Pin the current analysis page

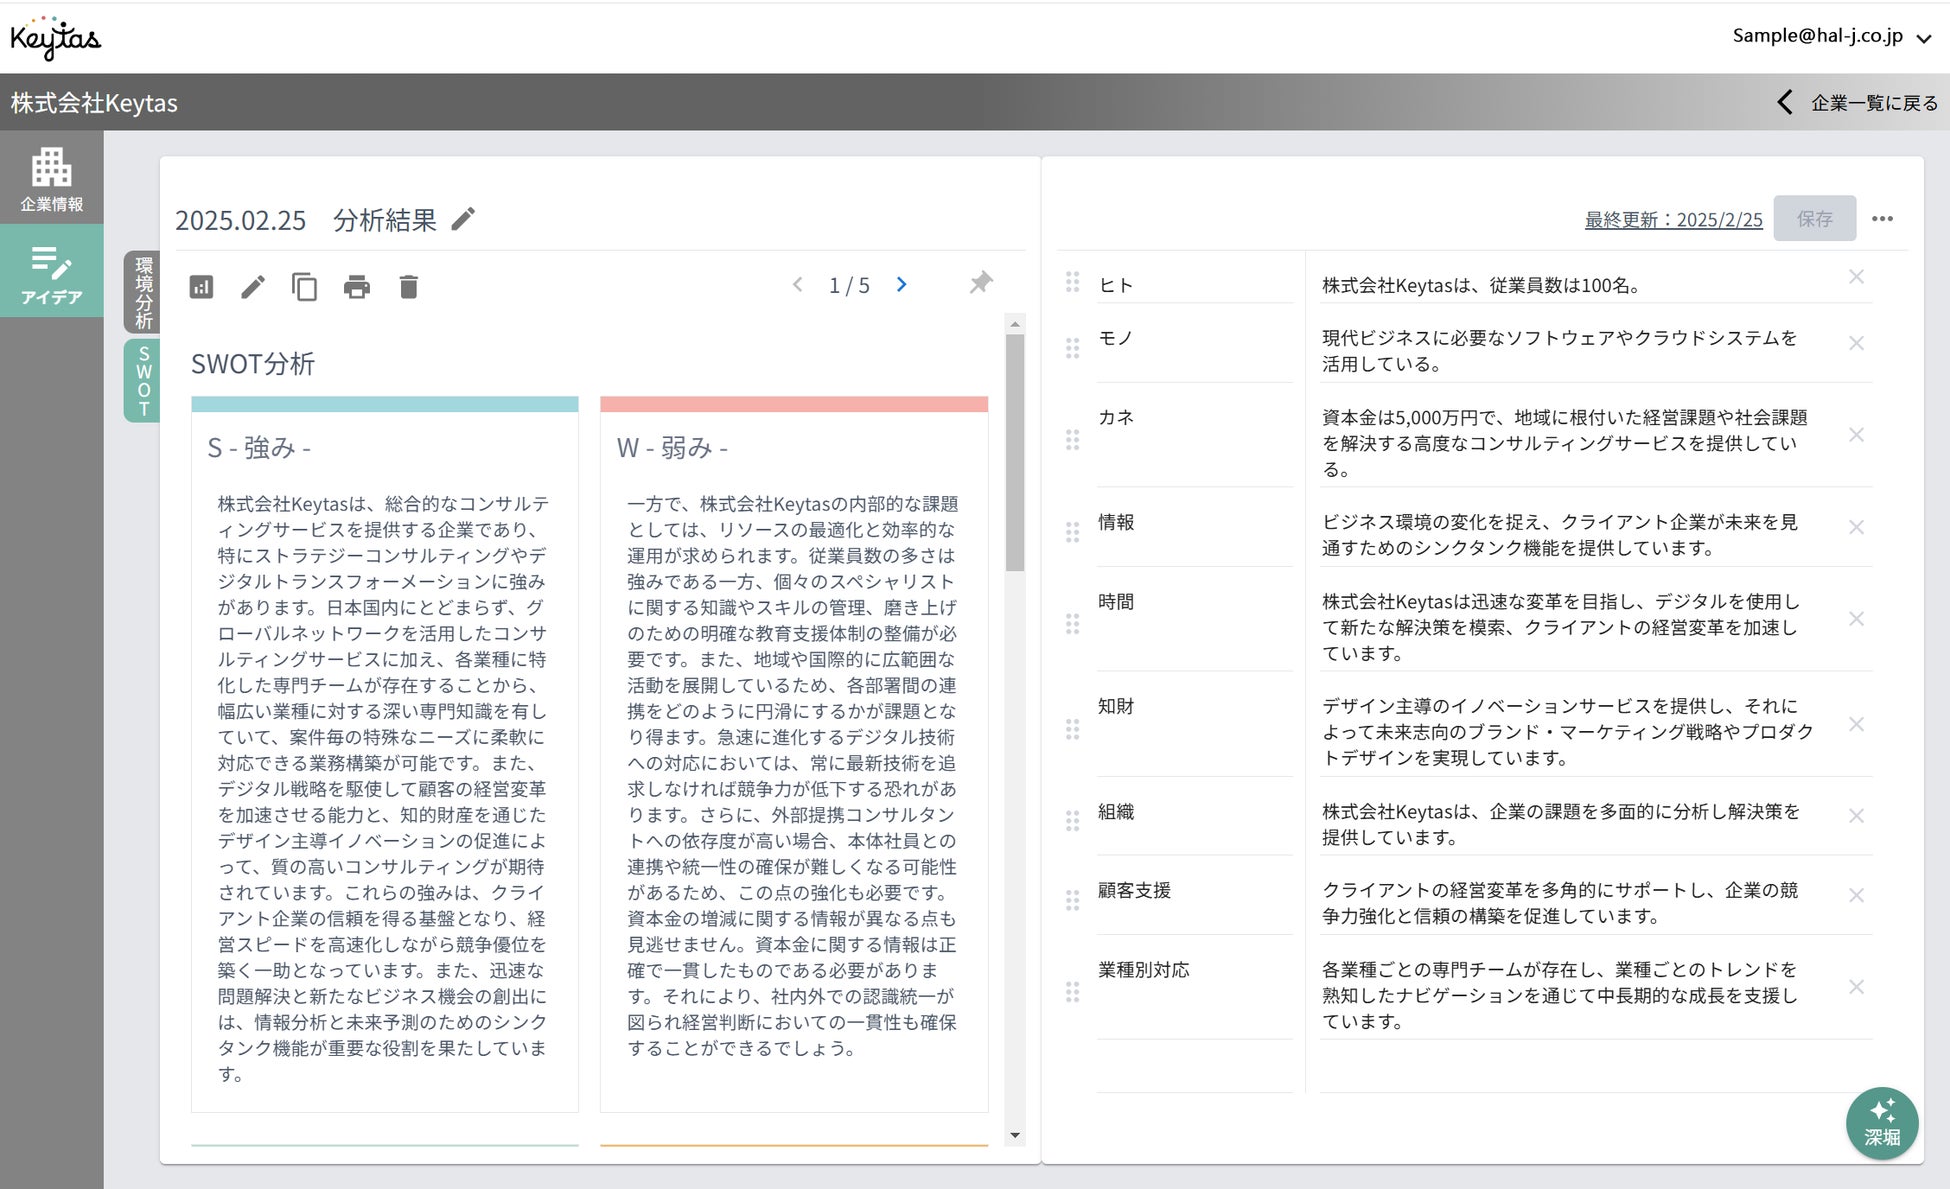point(980,283)
